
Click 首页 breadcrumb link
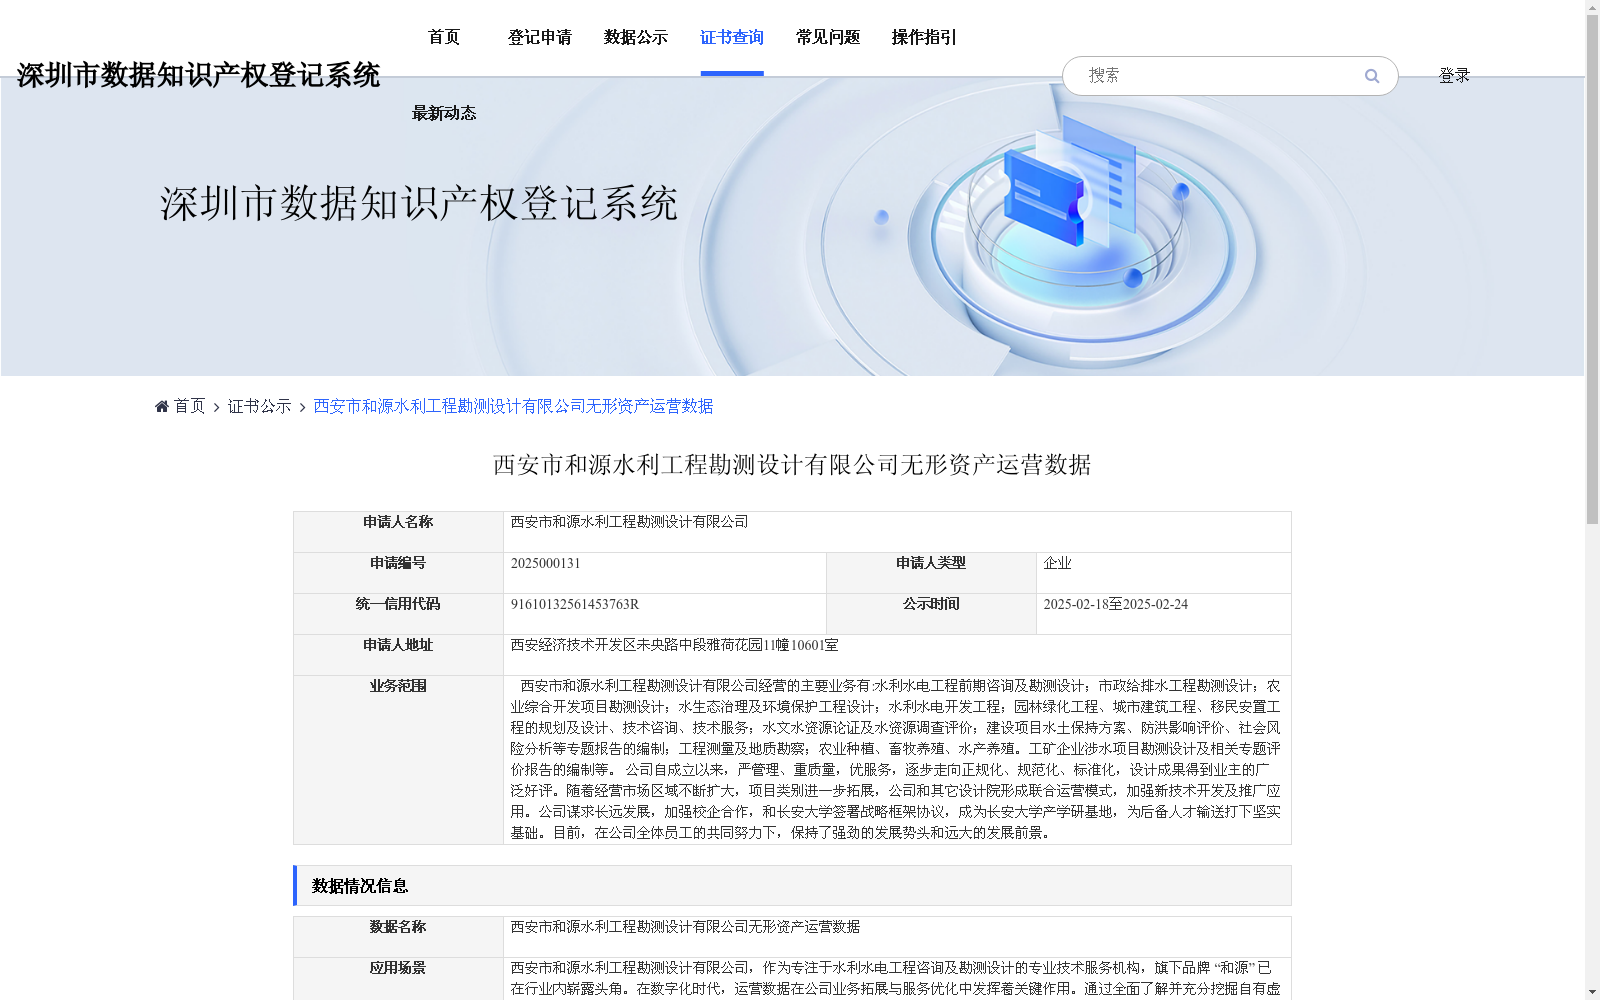pyautogui.click(x=189, y=406)
